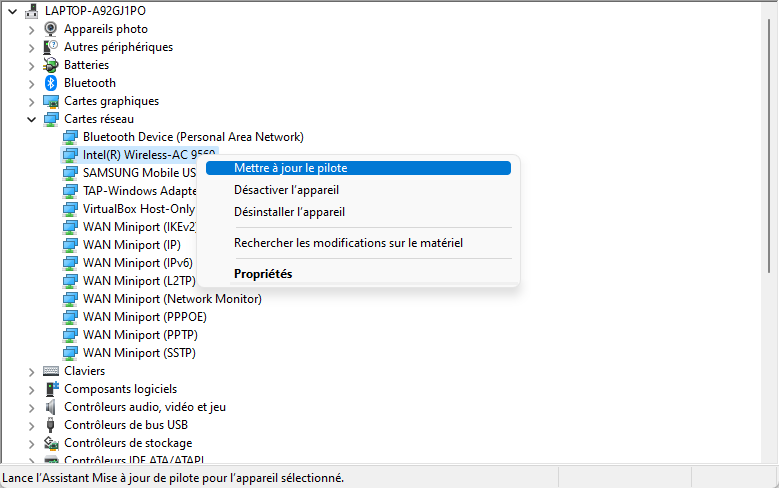The width and height of the screenshot is (779, 488).
Task: Click the Appareils photo webcam icon
Action: 50,29
